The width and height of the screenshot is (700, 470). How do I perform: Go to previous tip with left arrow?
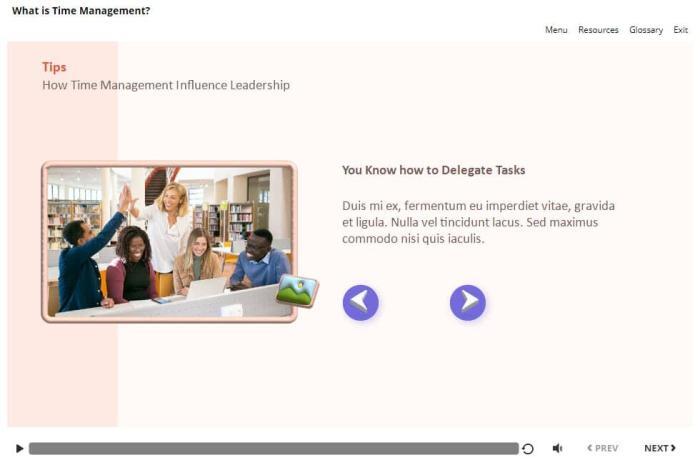point(361,302)
